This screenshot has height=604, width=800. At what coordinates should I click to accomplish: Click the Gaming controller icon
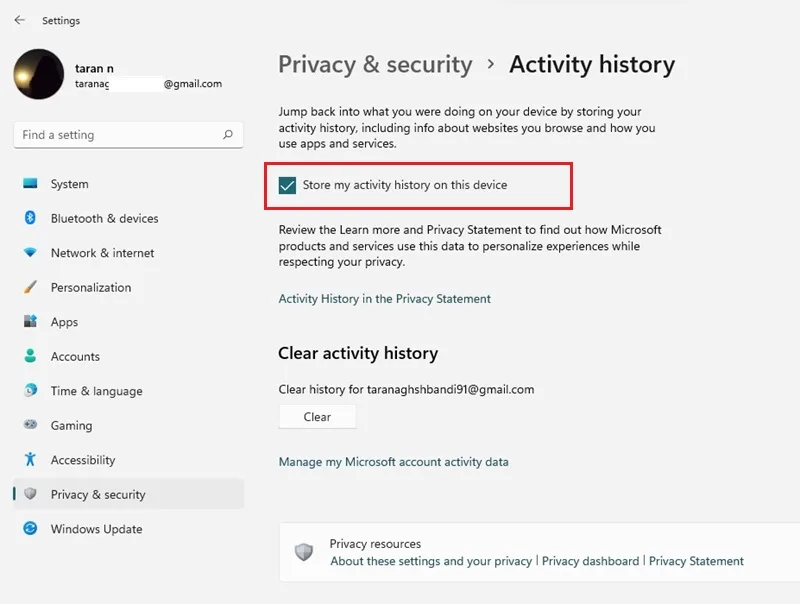30,424
